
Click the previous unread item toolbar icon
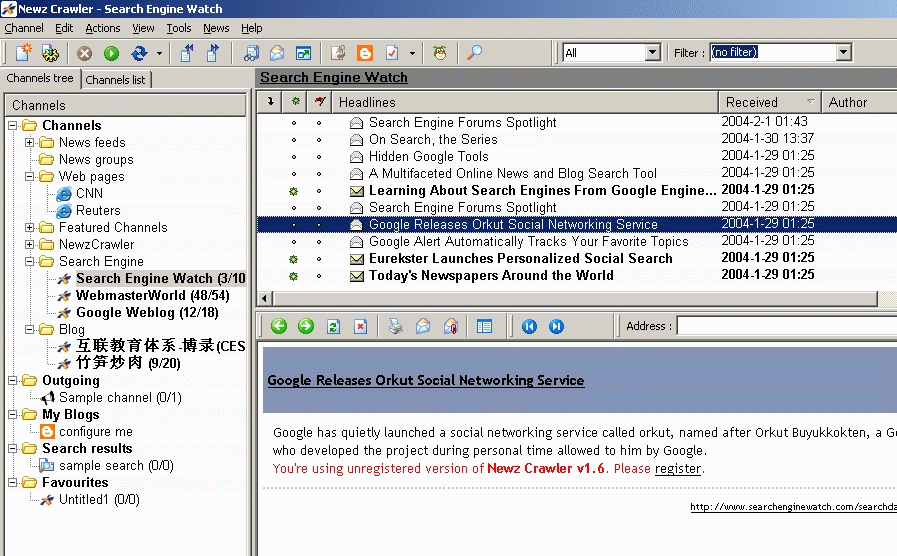186,53
